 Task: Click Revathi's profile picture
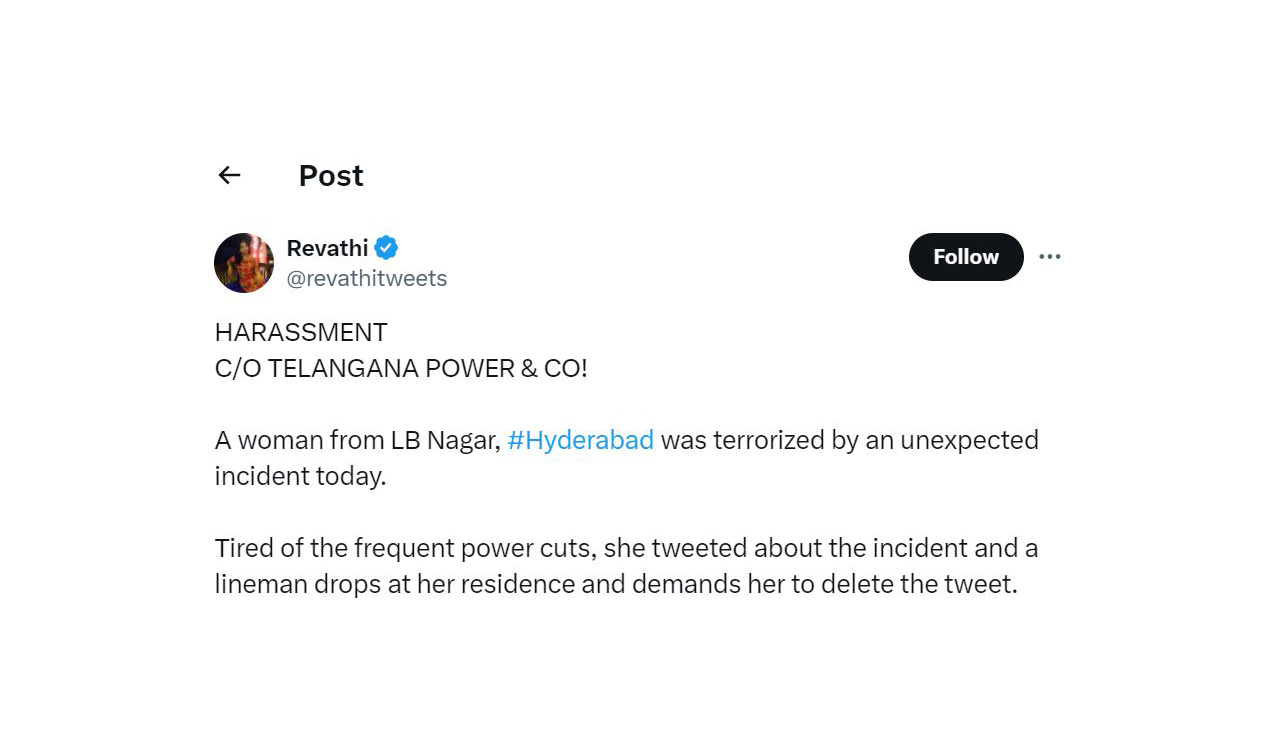244,262
